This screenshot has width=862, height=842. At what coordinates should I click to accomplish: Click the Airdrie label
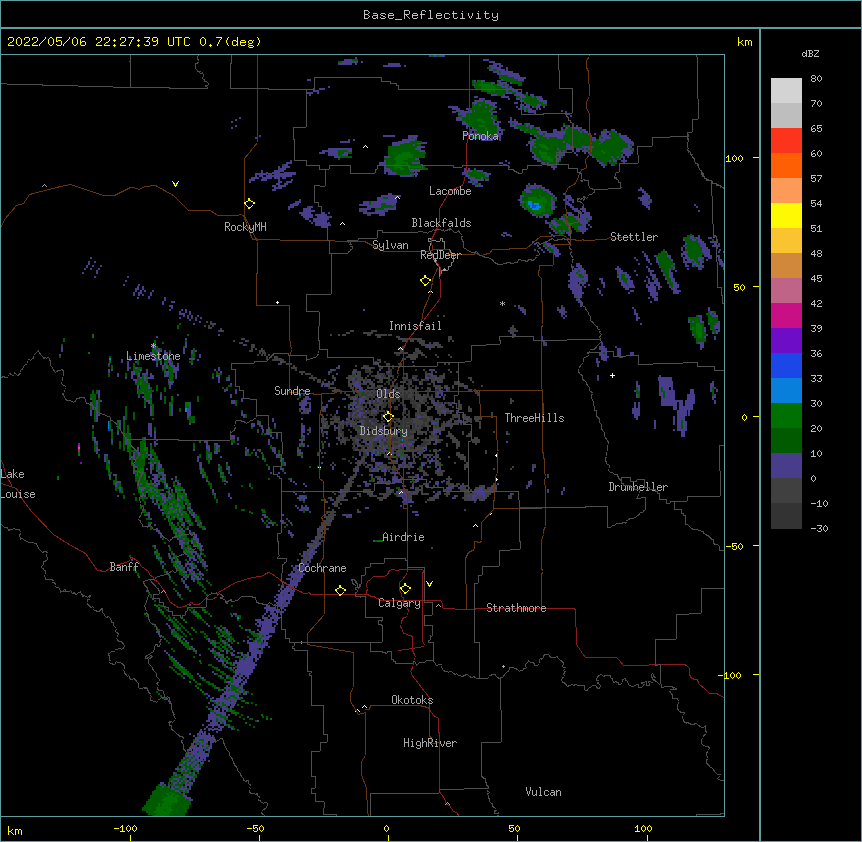point(403,537)
